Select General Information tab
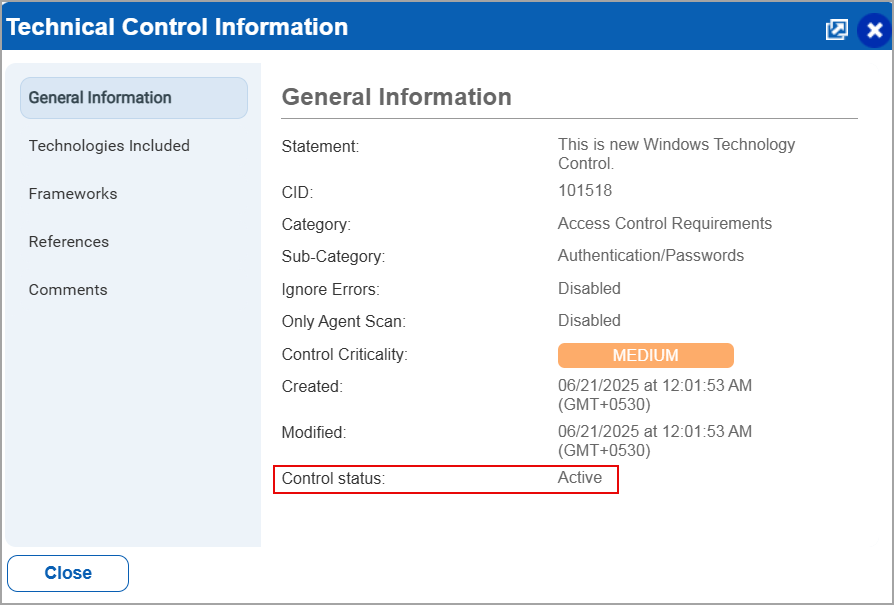The width and height of the screenshot is (894, 605). tap(134, 98)
